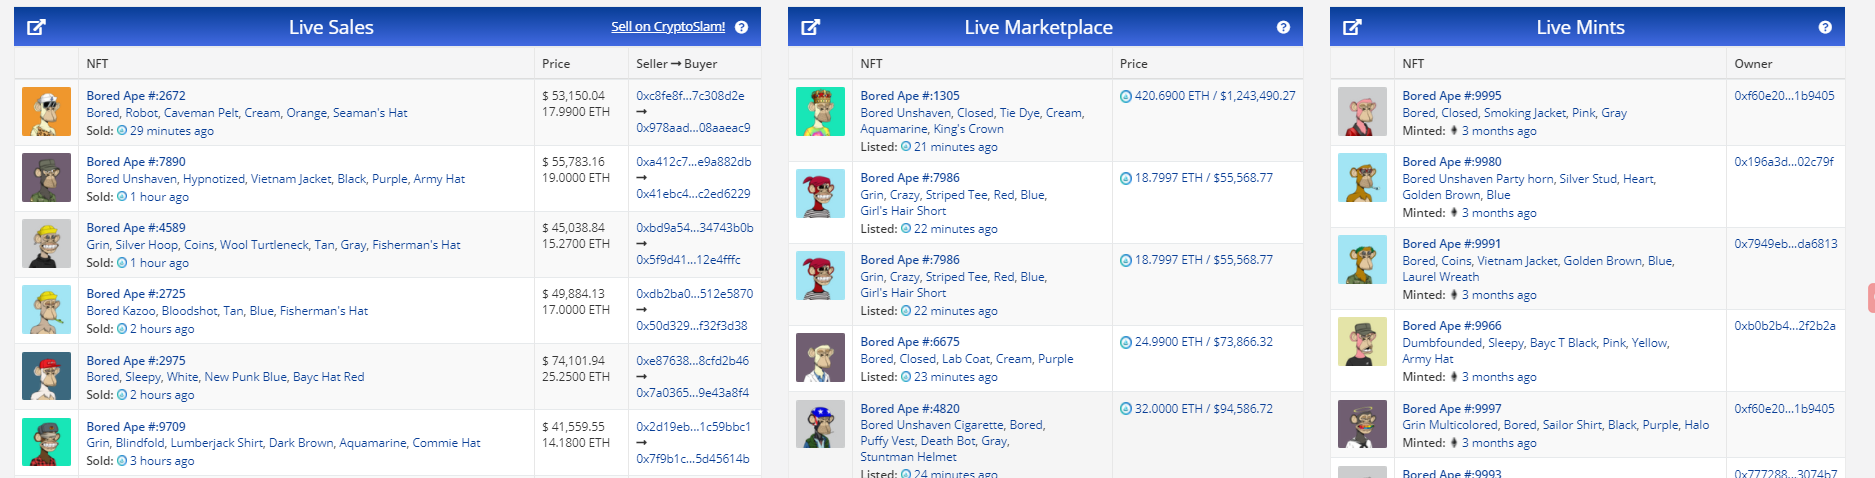Open seller address 0xa412c7...e9a882db
1875x478 pixels.
coord(693,162)
